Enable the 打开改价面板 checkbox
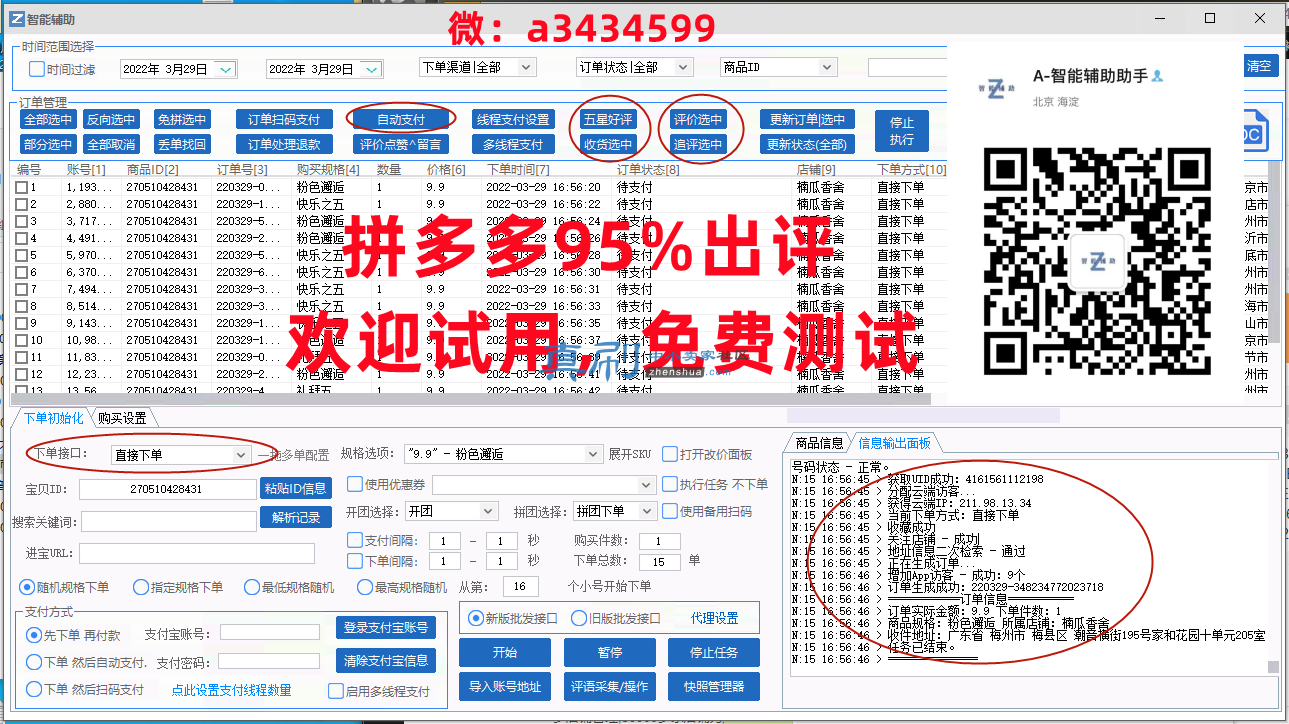 [670, 454]
